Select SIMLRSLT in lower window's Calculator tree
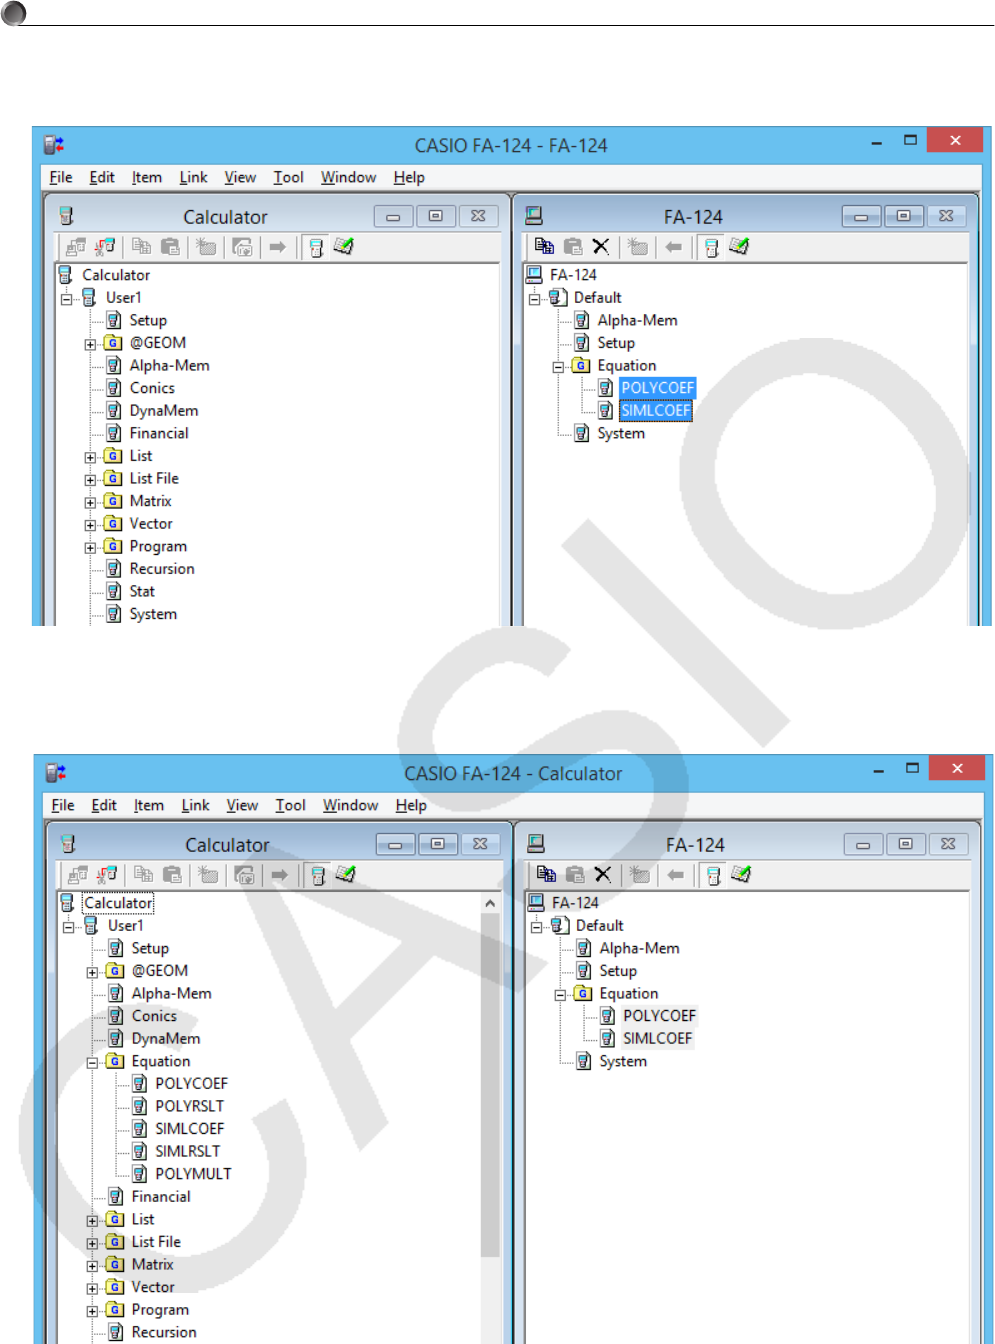The width and height of the screenshot is (995, 1344). 187,1151
